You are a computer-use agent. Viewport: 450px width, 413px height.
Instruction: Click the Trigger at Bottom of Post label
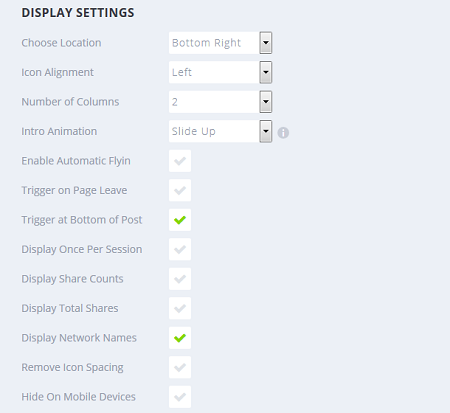click(x=82, y=220)
